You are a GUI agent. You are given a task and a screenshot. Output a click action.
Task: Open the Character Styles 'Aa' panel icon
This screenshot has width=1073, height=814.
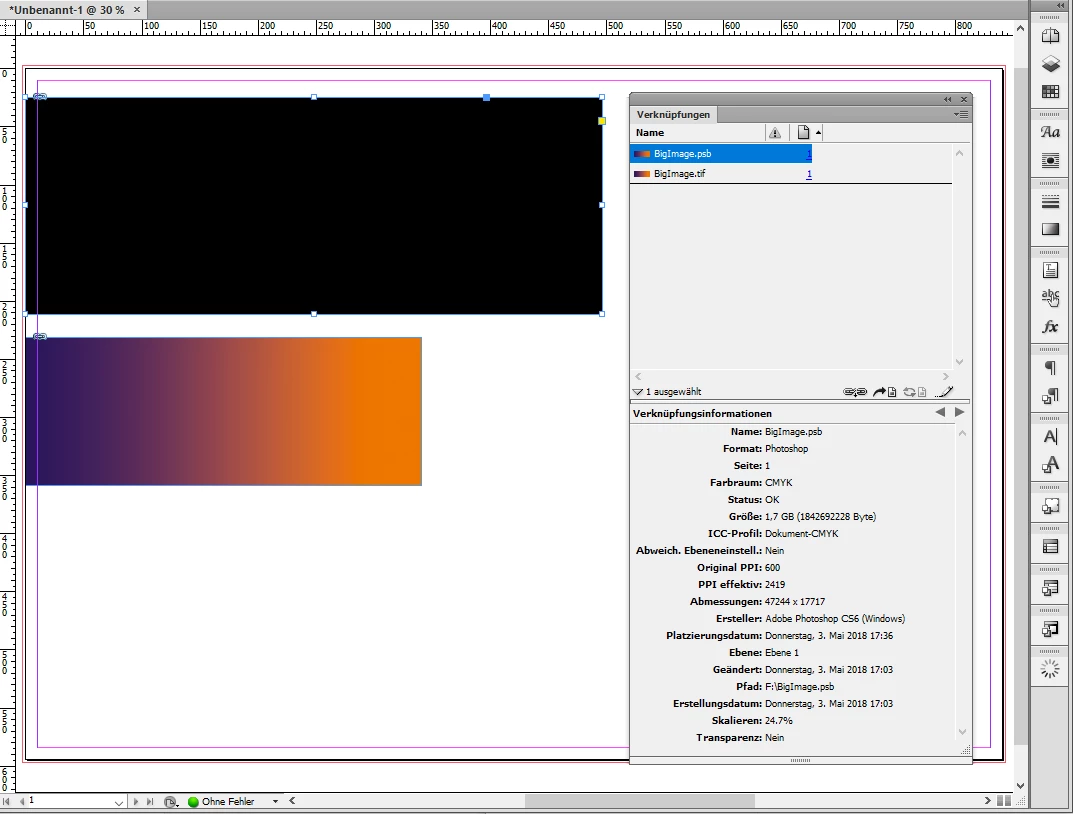[1050, 132]
